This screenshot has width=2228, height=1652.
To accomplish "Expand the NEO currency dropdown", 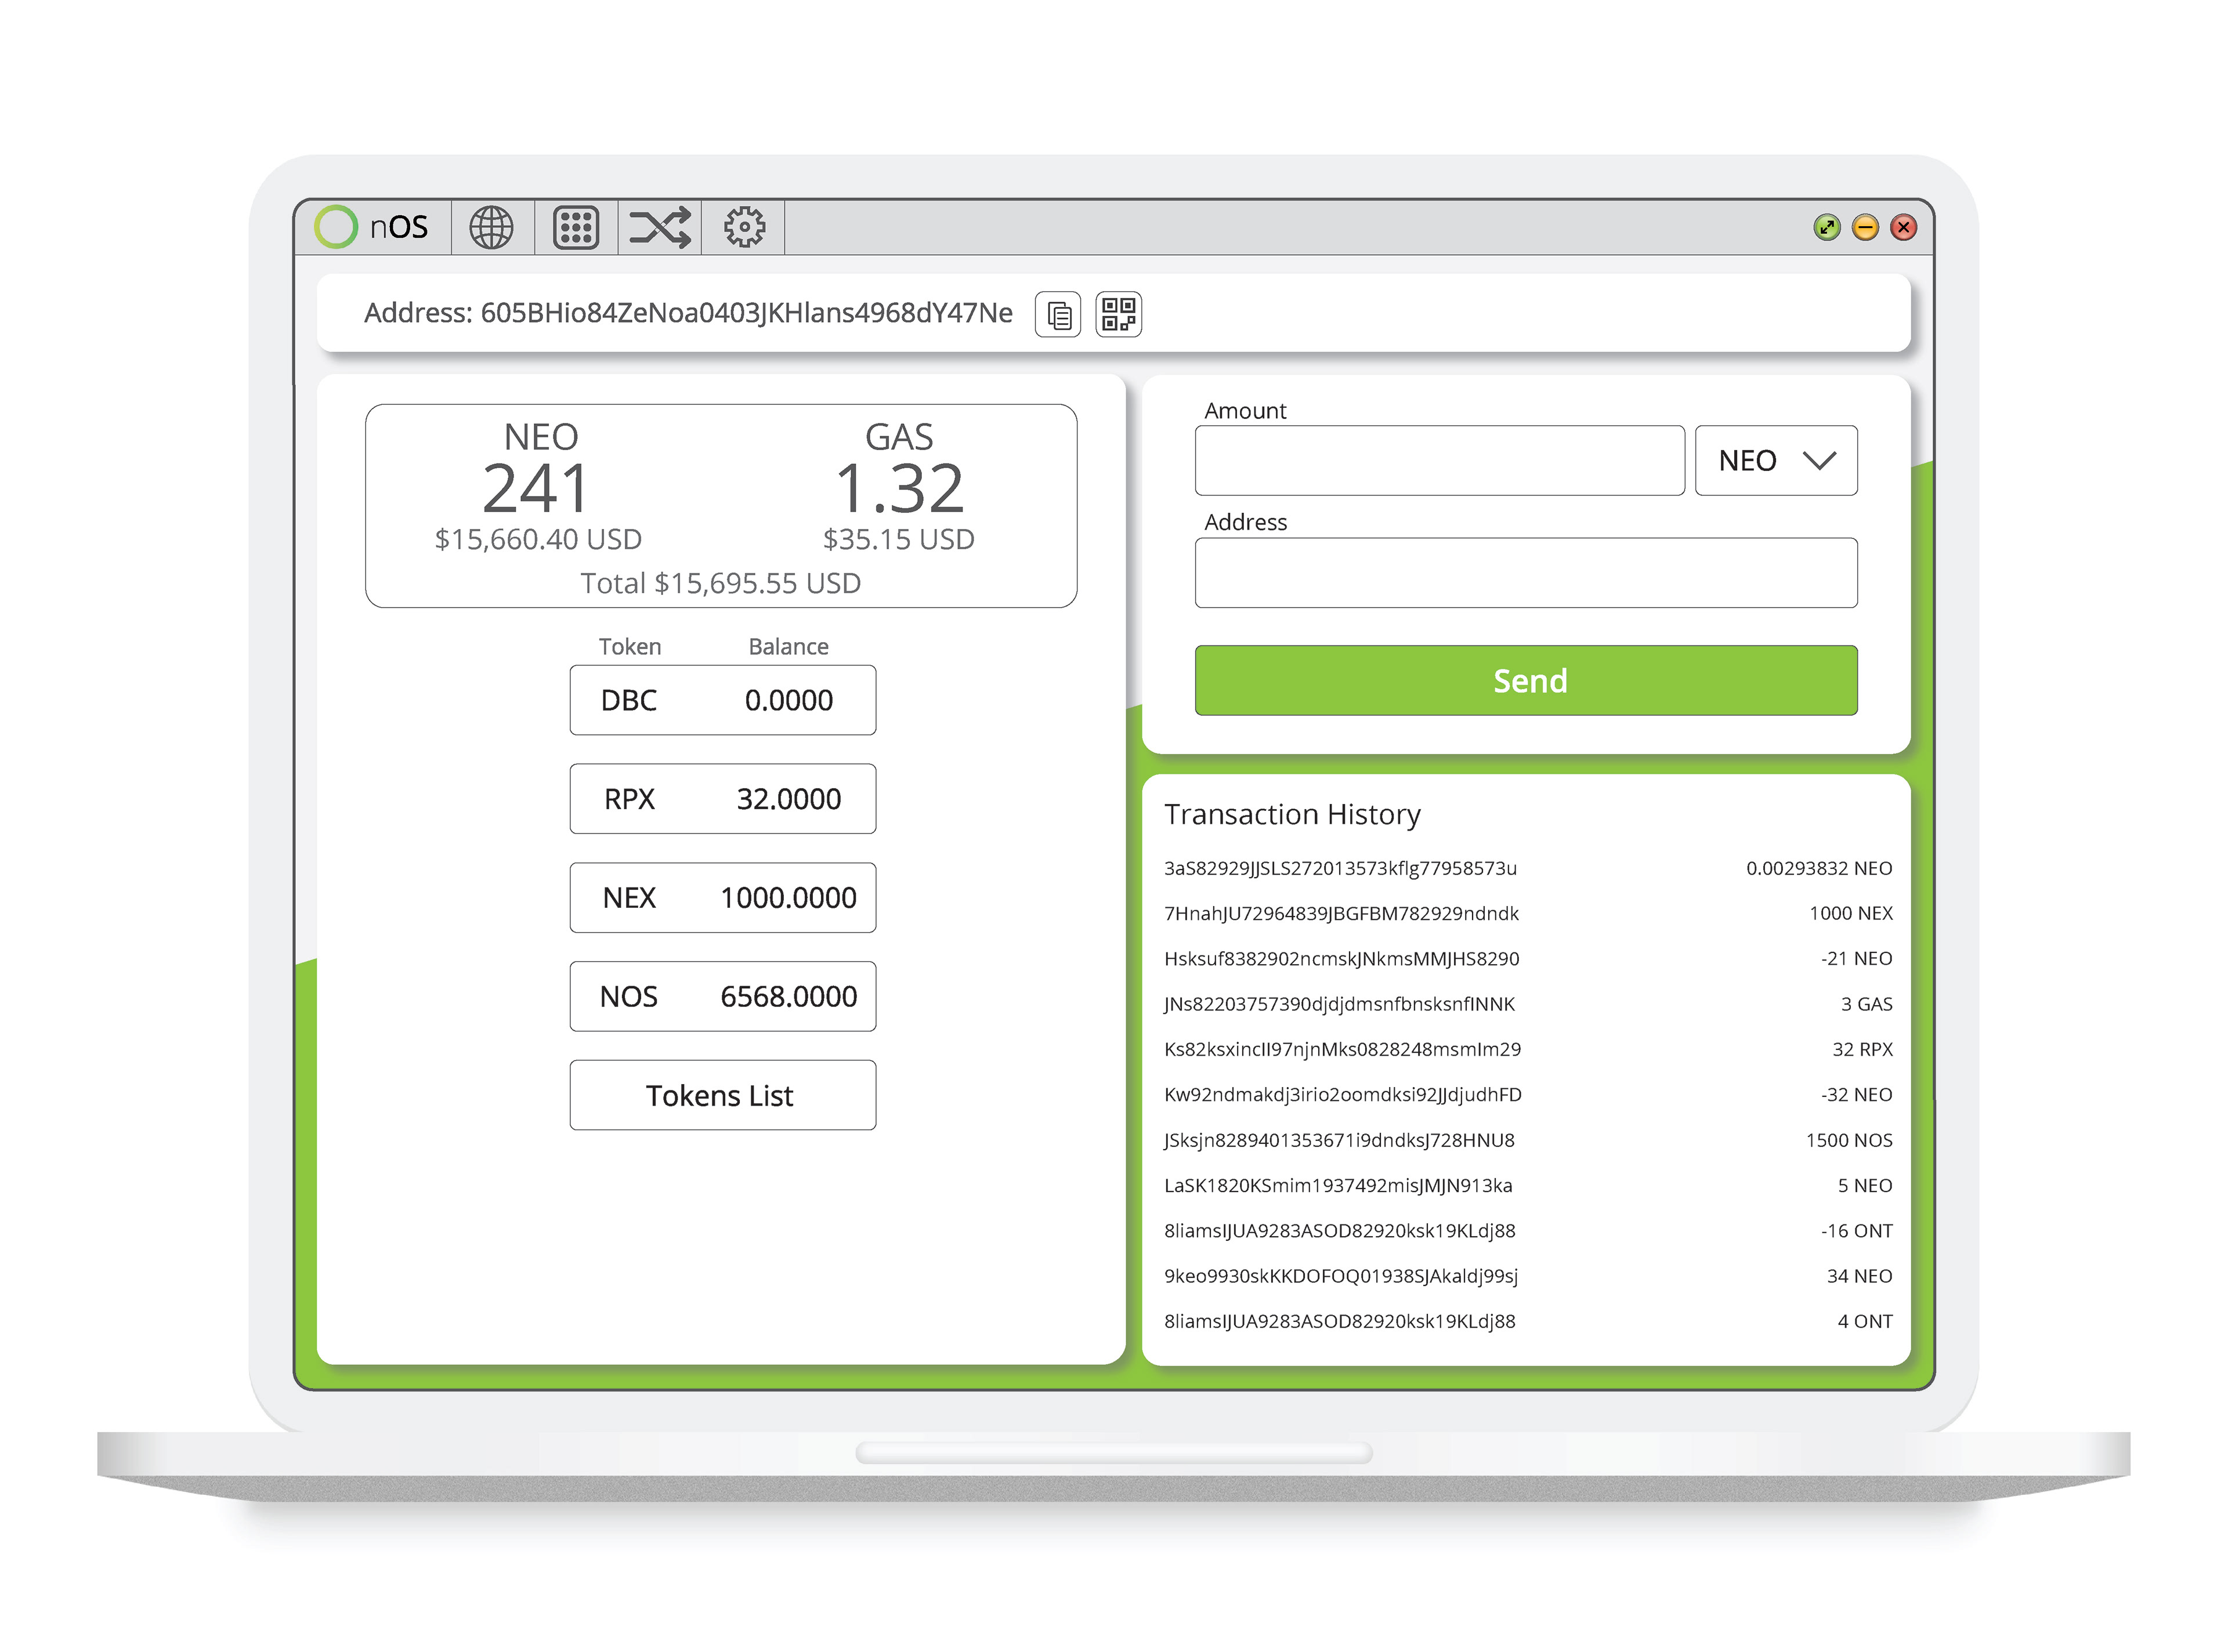I will pyautogui.click(x=1776, y=460).
